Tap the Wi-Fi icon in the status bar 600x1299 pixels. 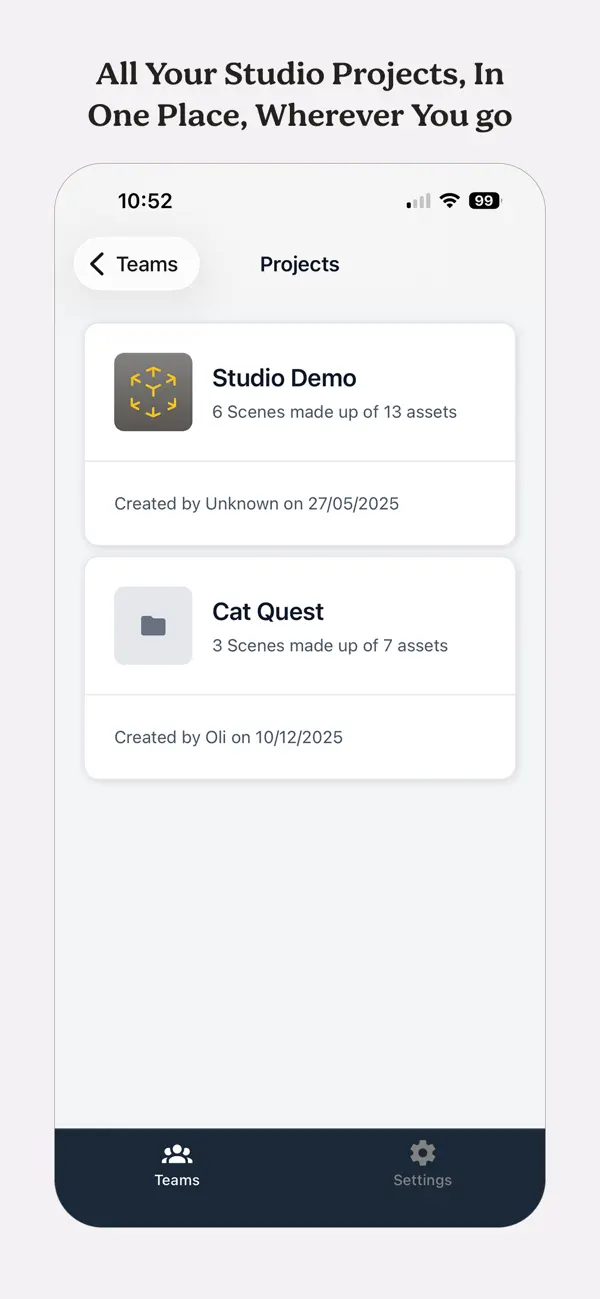pos(448,199)
